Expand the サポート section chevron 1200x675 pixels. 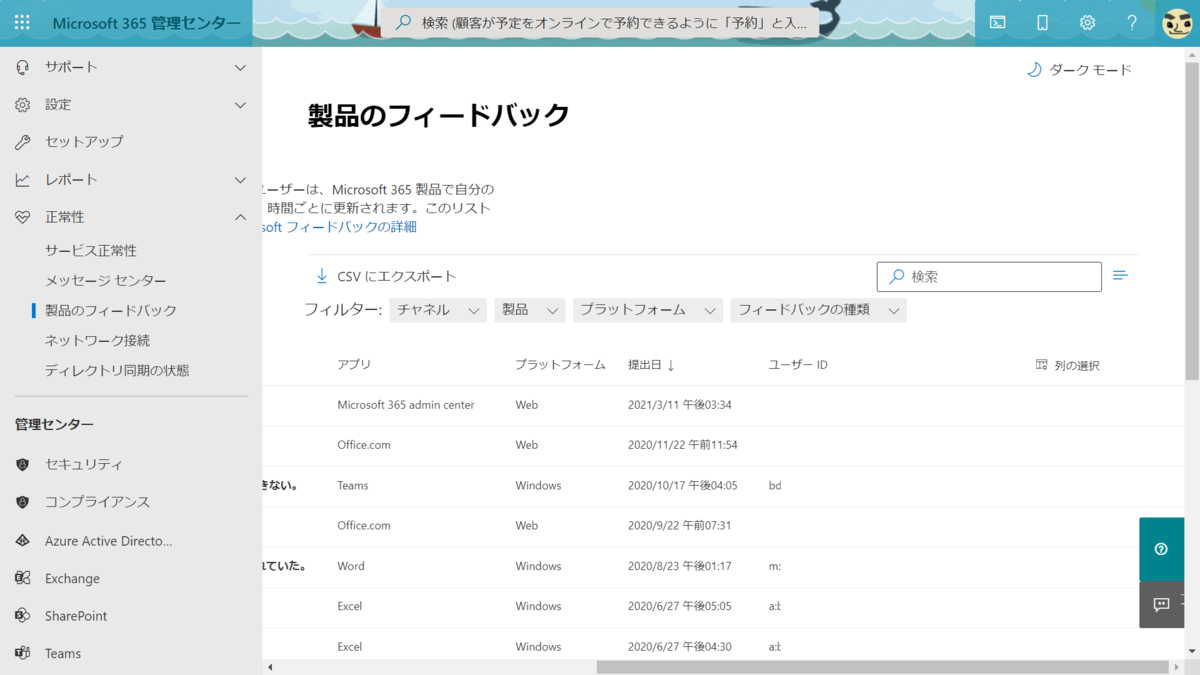pyautogui.click(x=240, y=67)
